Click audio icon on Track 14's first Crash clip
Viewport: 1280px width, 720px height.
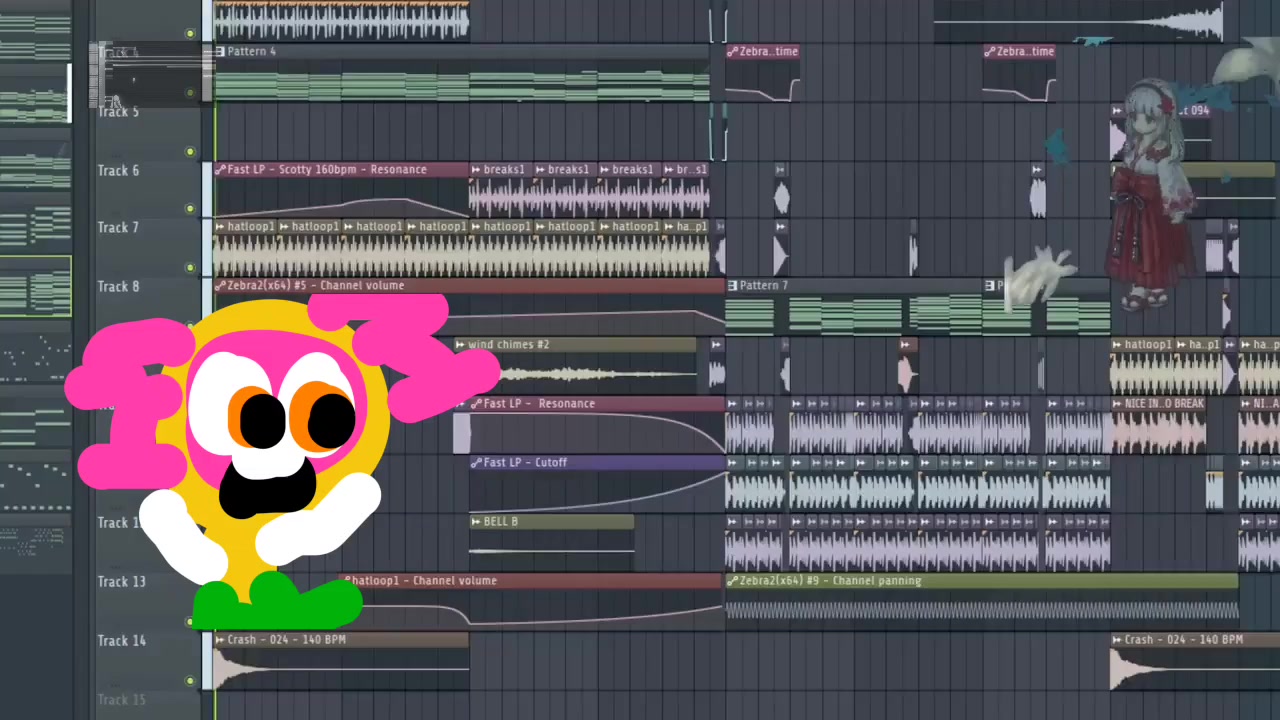point(220,640)
